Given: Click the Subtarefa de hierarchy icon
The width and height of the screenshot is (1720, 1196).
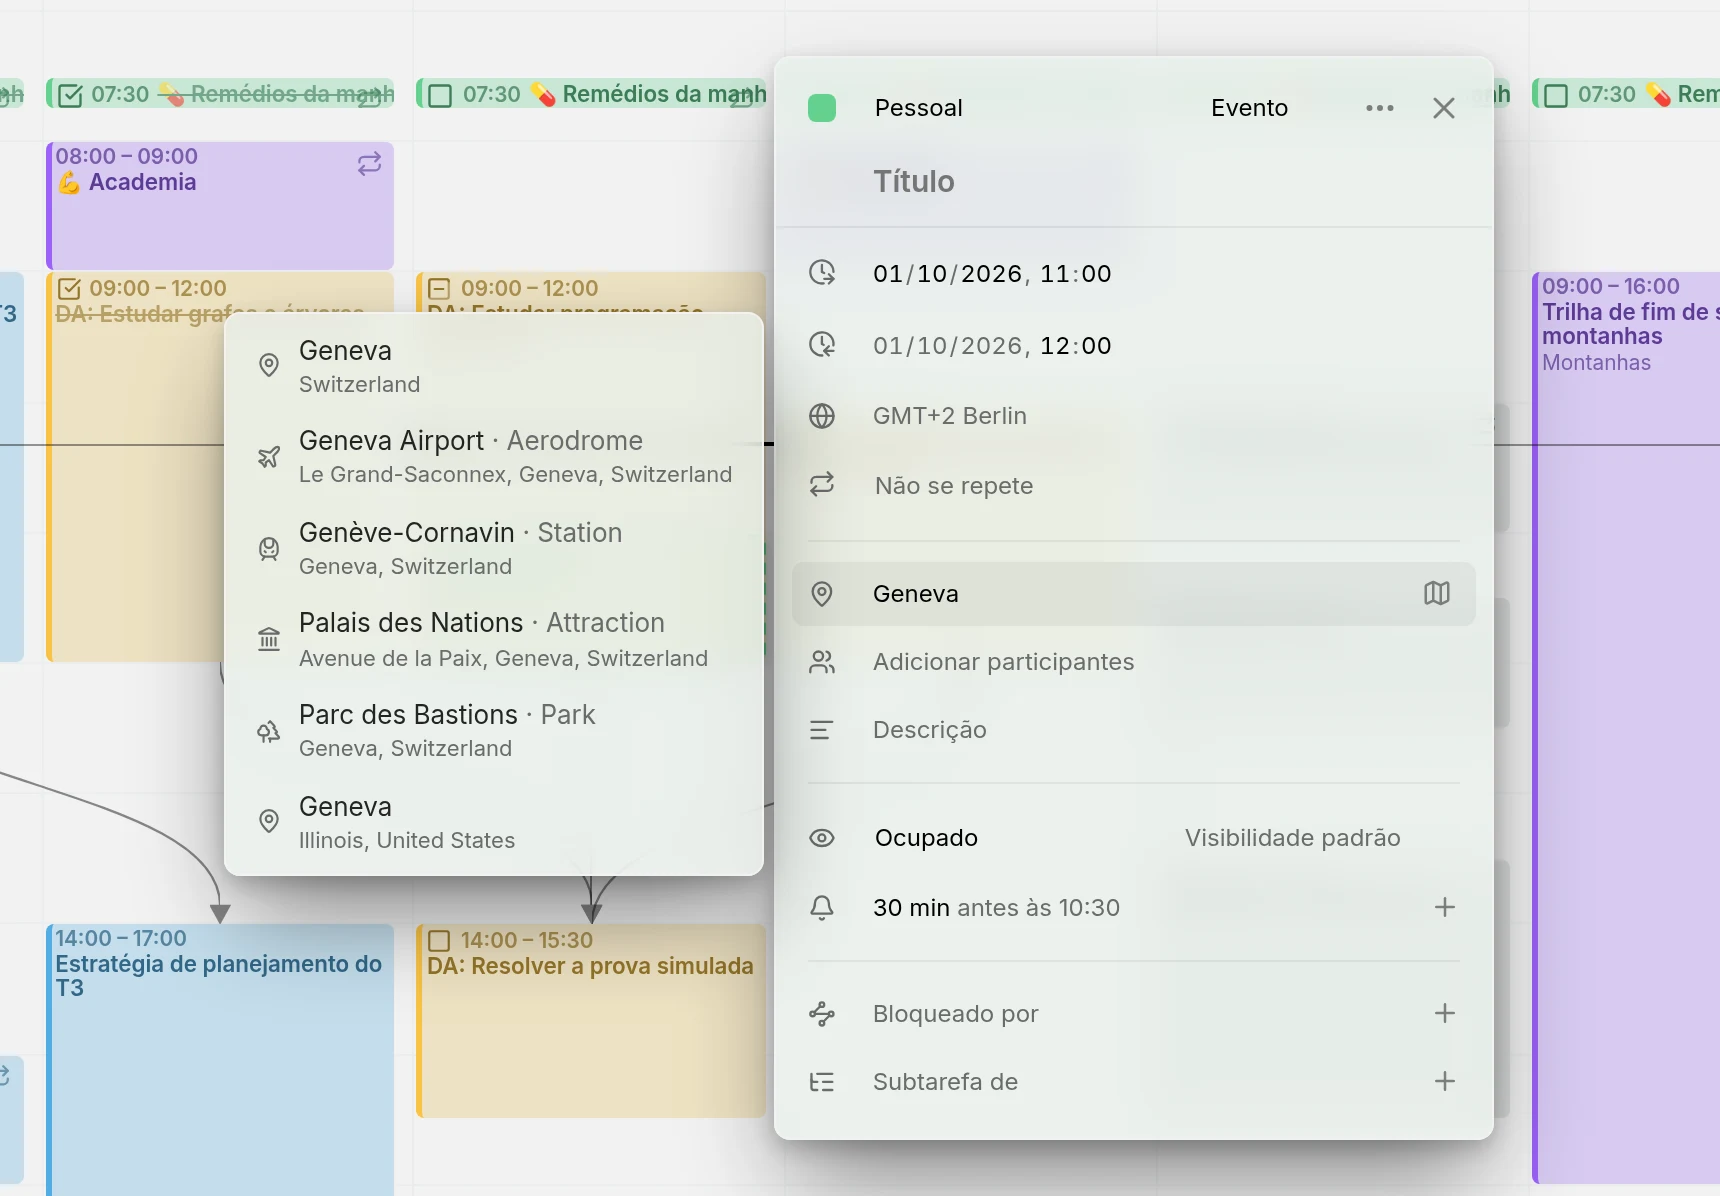Looking at the screenshot, I should tap(822, 1082).
